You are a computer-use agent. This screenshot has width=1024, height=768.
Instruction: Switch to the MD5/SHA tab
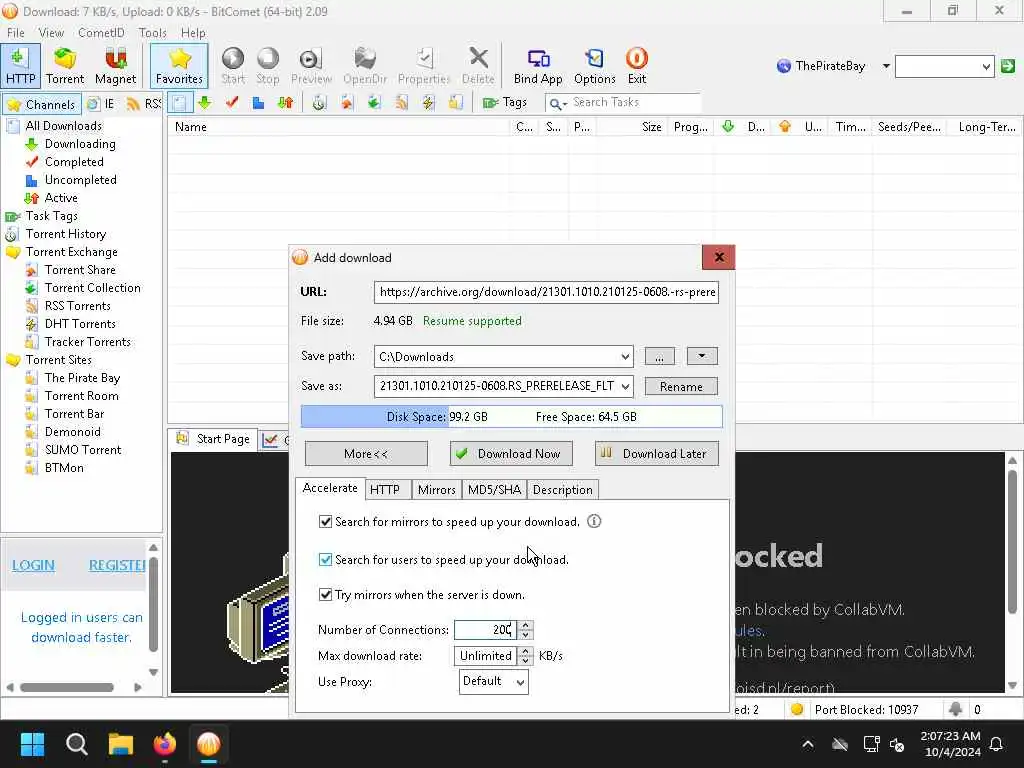[x=494, y=490]
